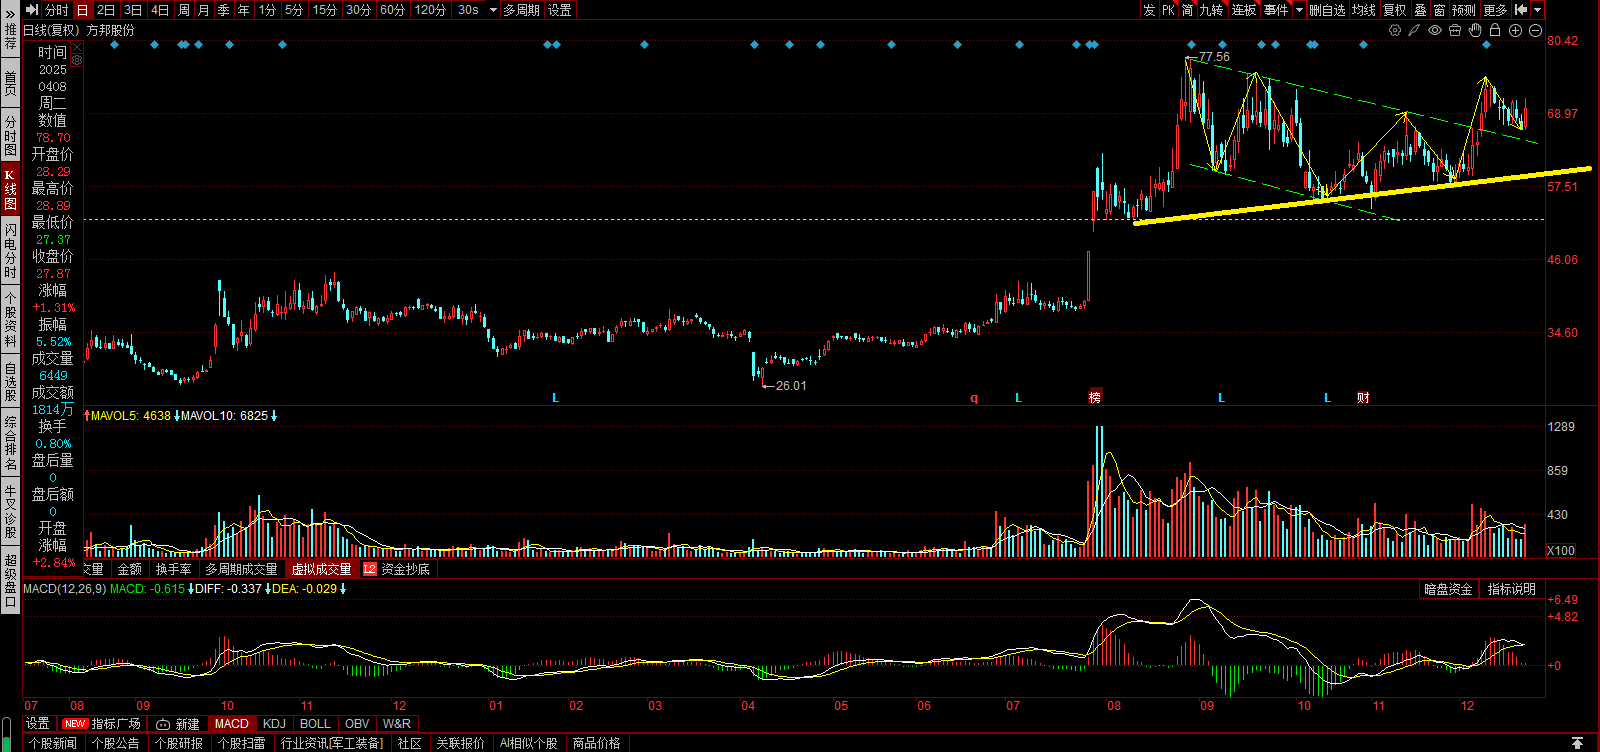This screenshot has width=1600, height=752.
Task: Open 行业资讯[军工装备] tab
Action: [x=332, y=743]
